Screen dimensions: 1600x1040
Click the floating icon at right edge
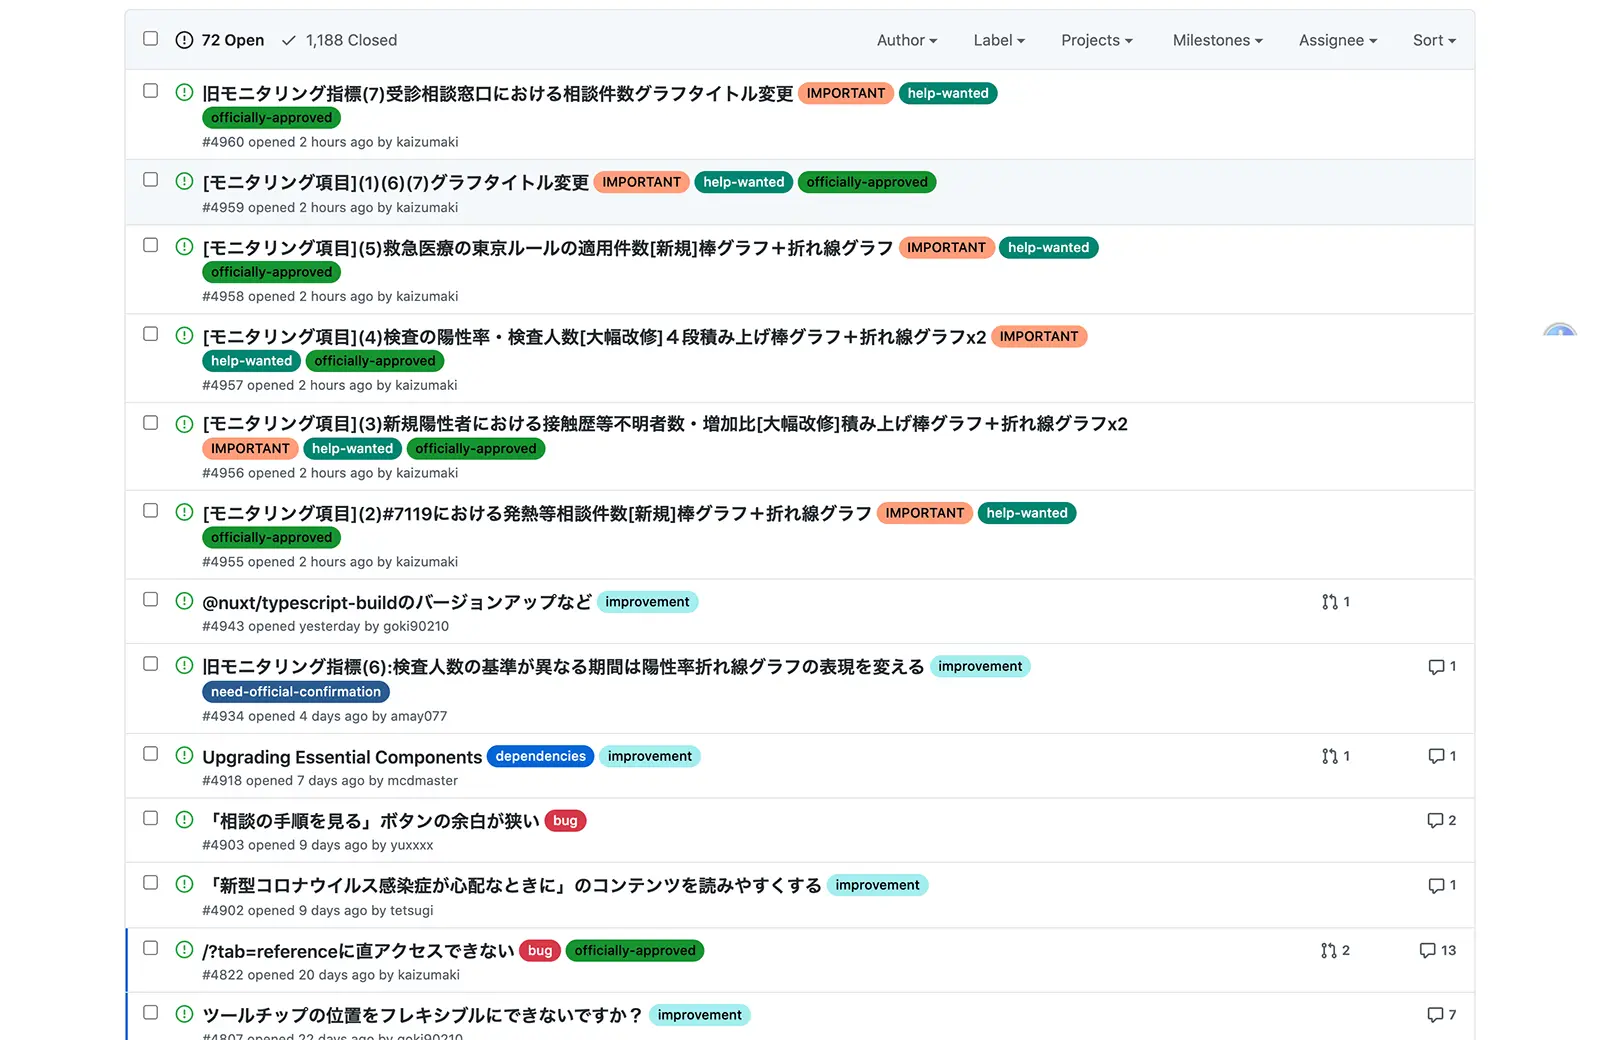click(1560, 329)
